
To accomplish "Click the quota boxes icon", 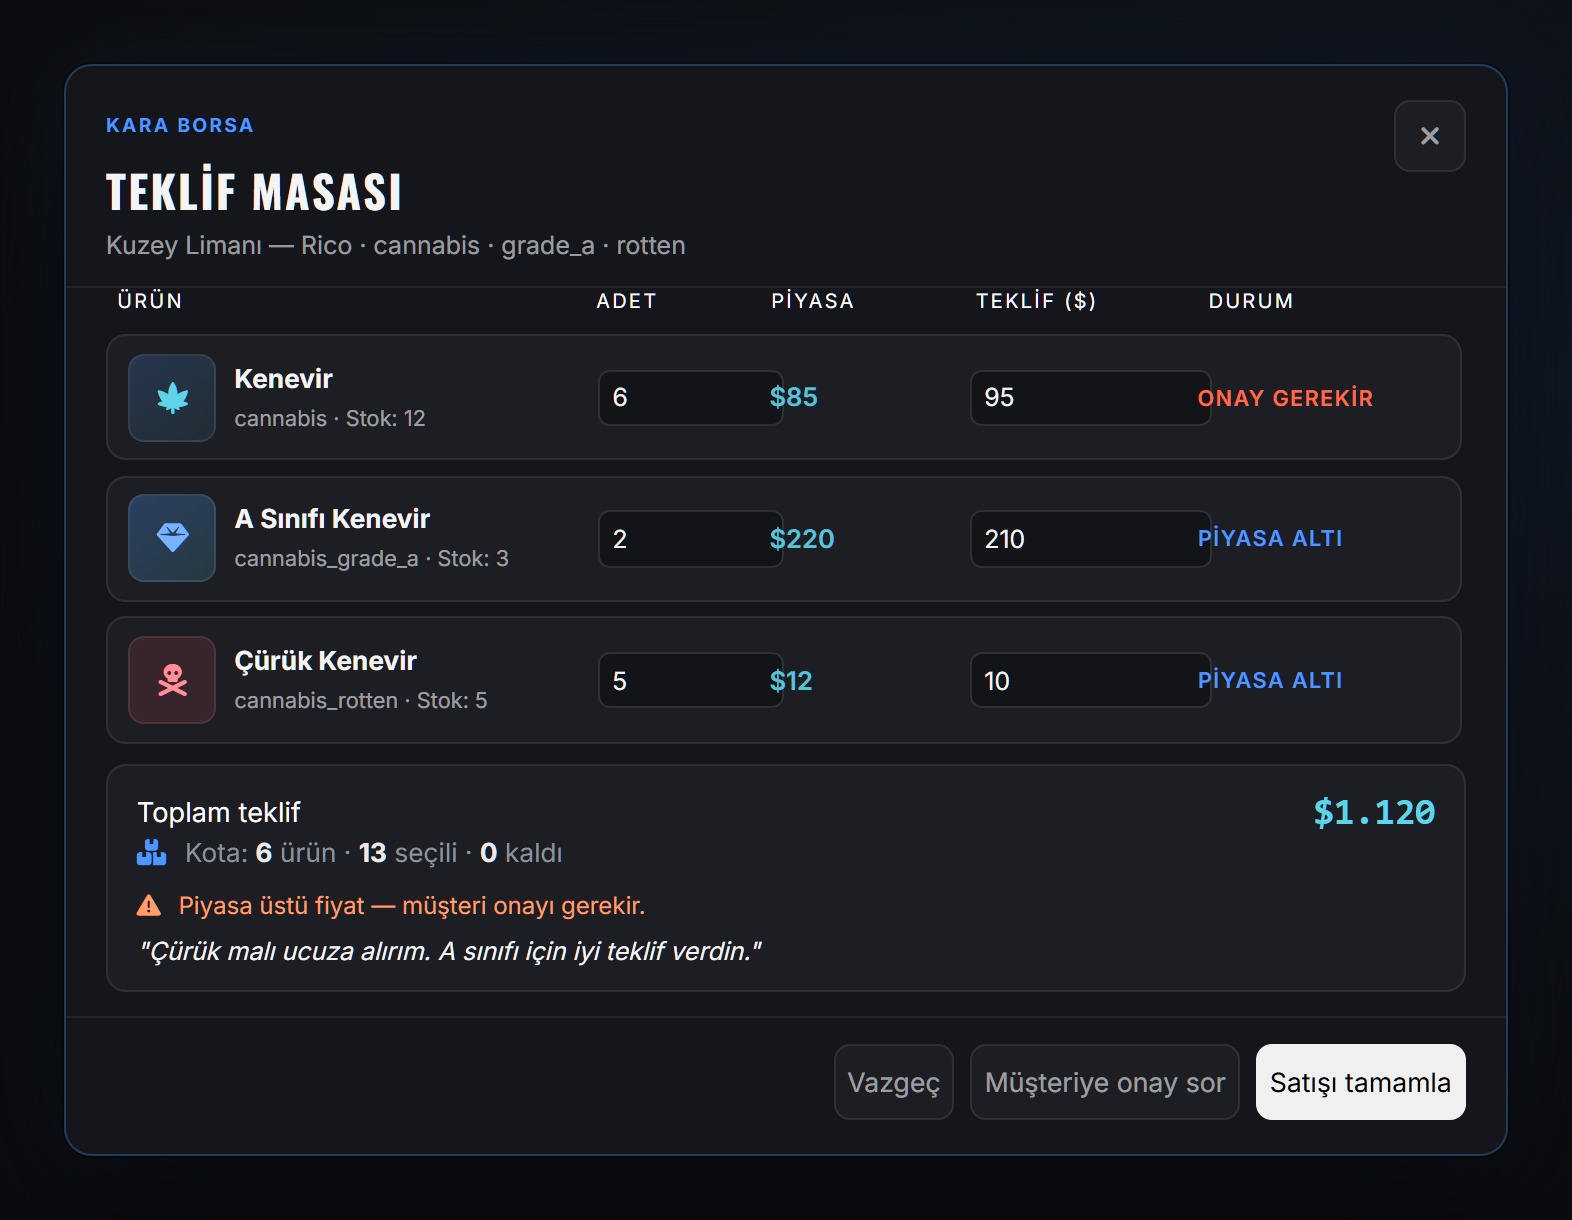I will coord(151,853).
